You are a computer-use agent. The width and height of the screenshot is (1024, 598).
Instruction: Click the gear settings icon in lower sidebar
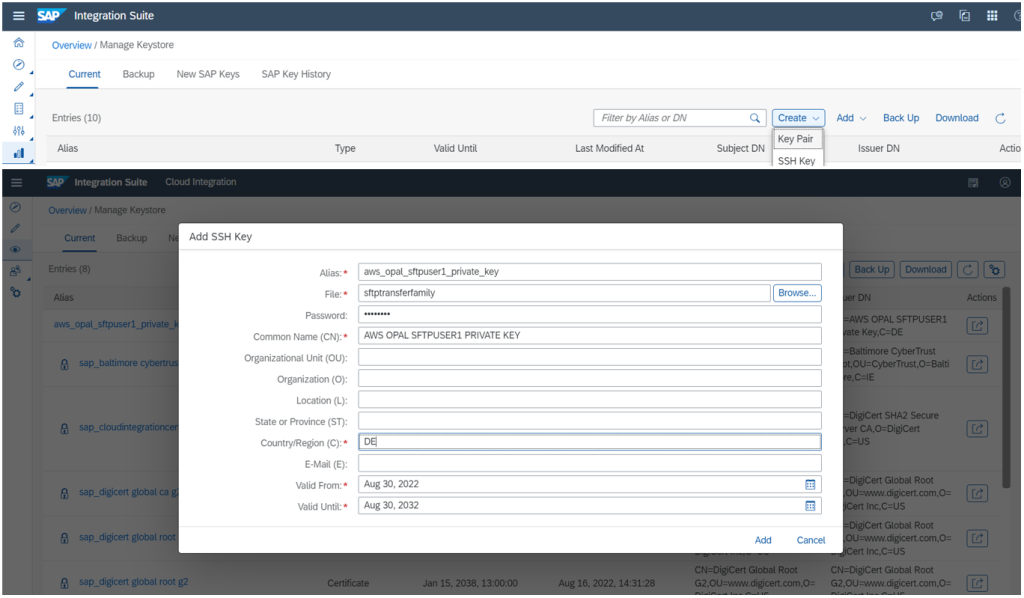click(15, 292)
